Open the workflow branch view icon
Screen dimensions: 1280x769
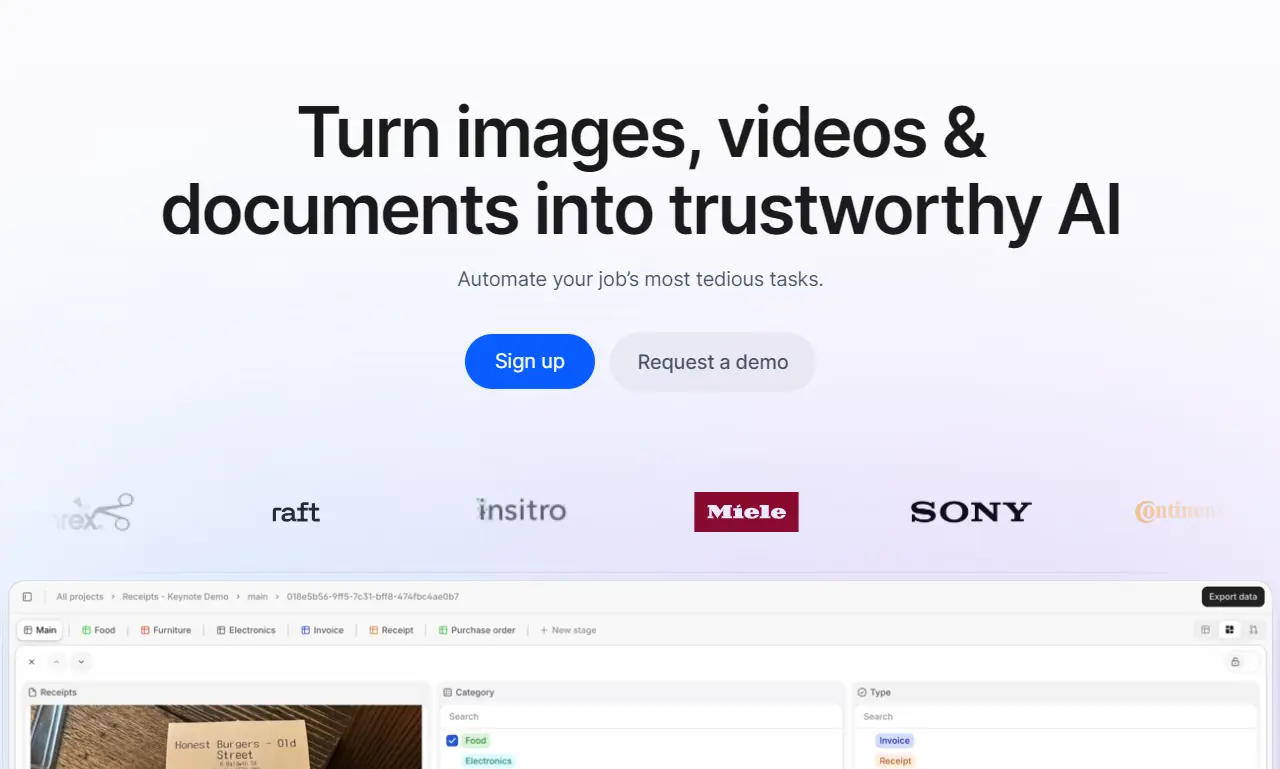point(1253,630)
